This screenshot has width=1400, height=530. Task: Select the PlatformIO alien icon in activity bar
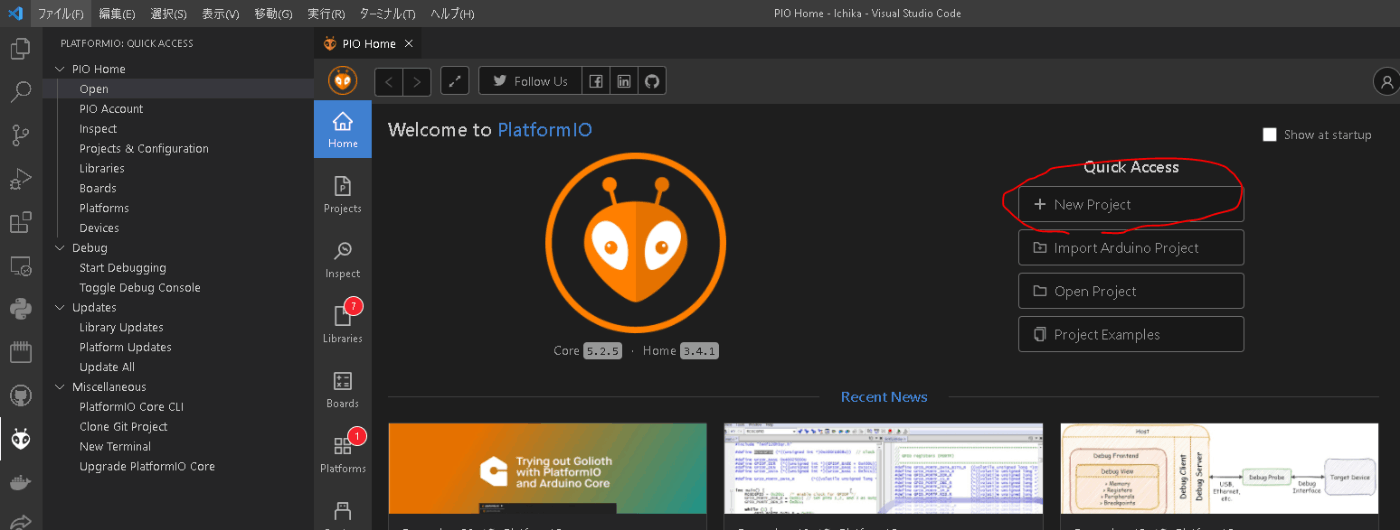click(20, 439)
